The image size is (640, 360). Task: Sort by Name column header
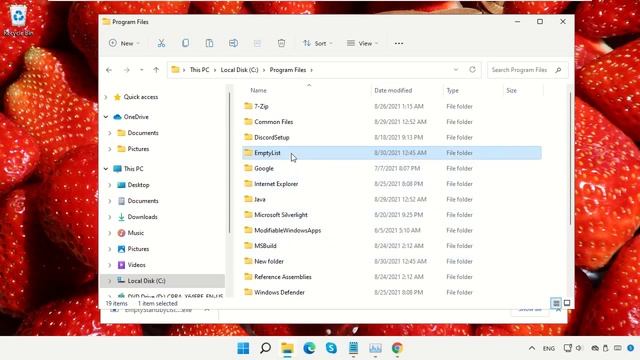coord(258,91)
